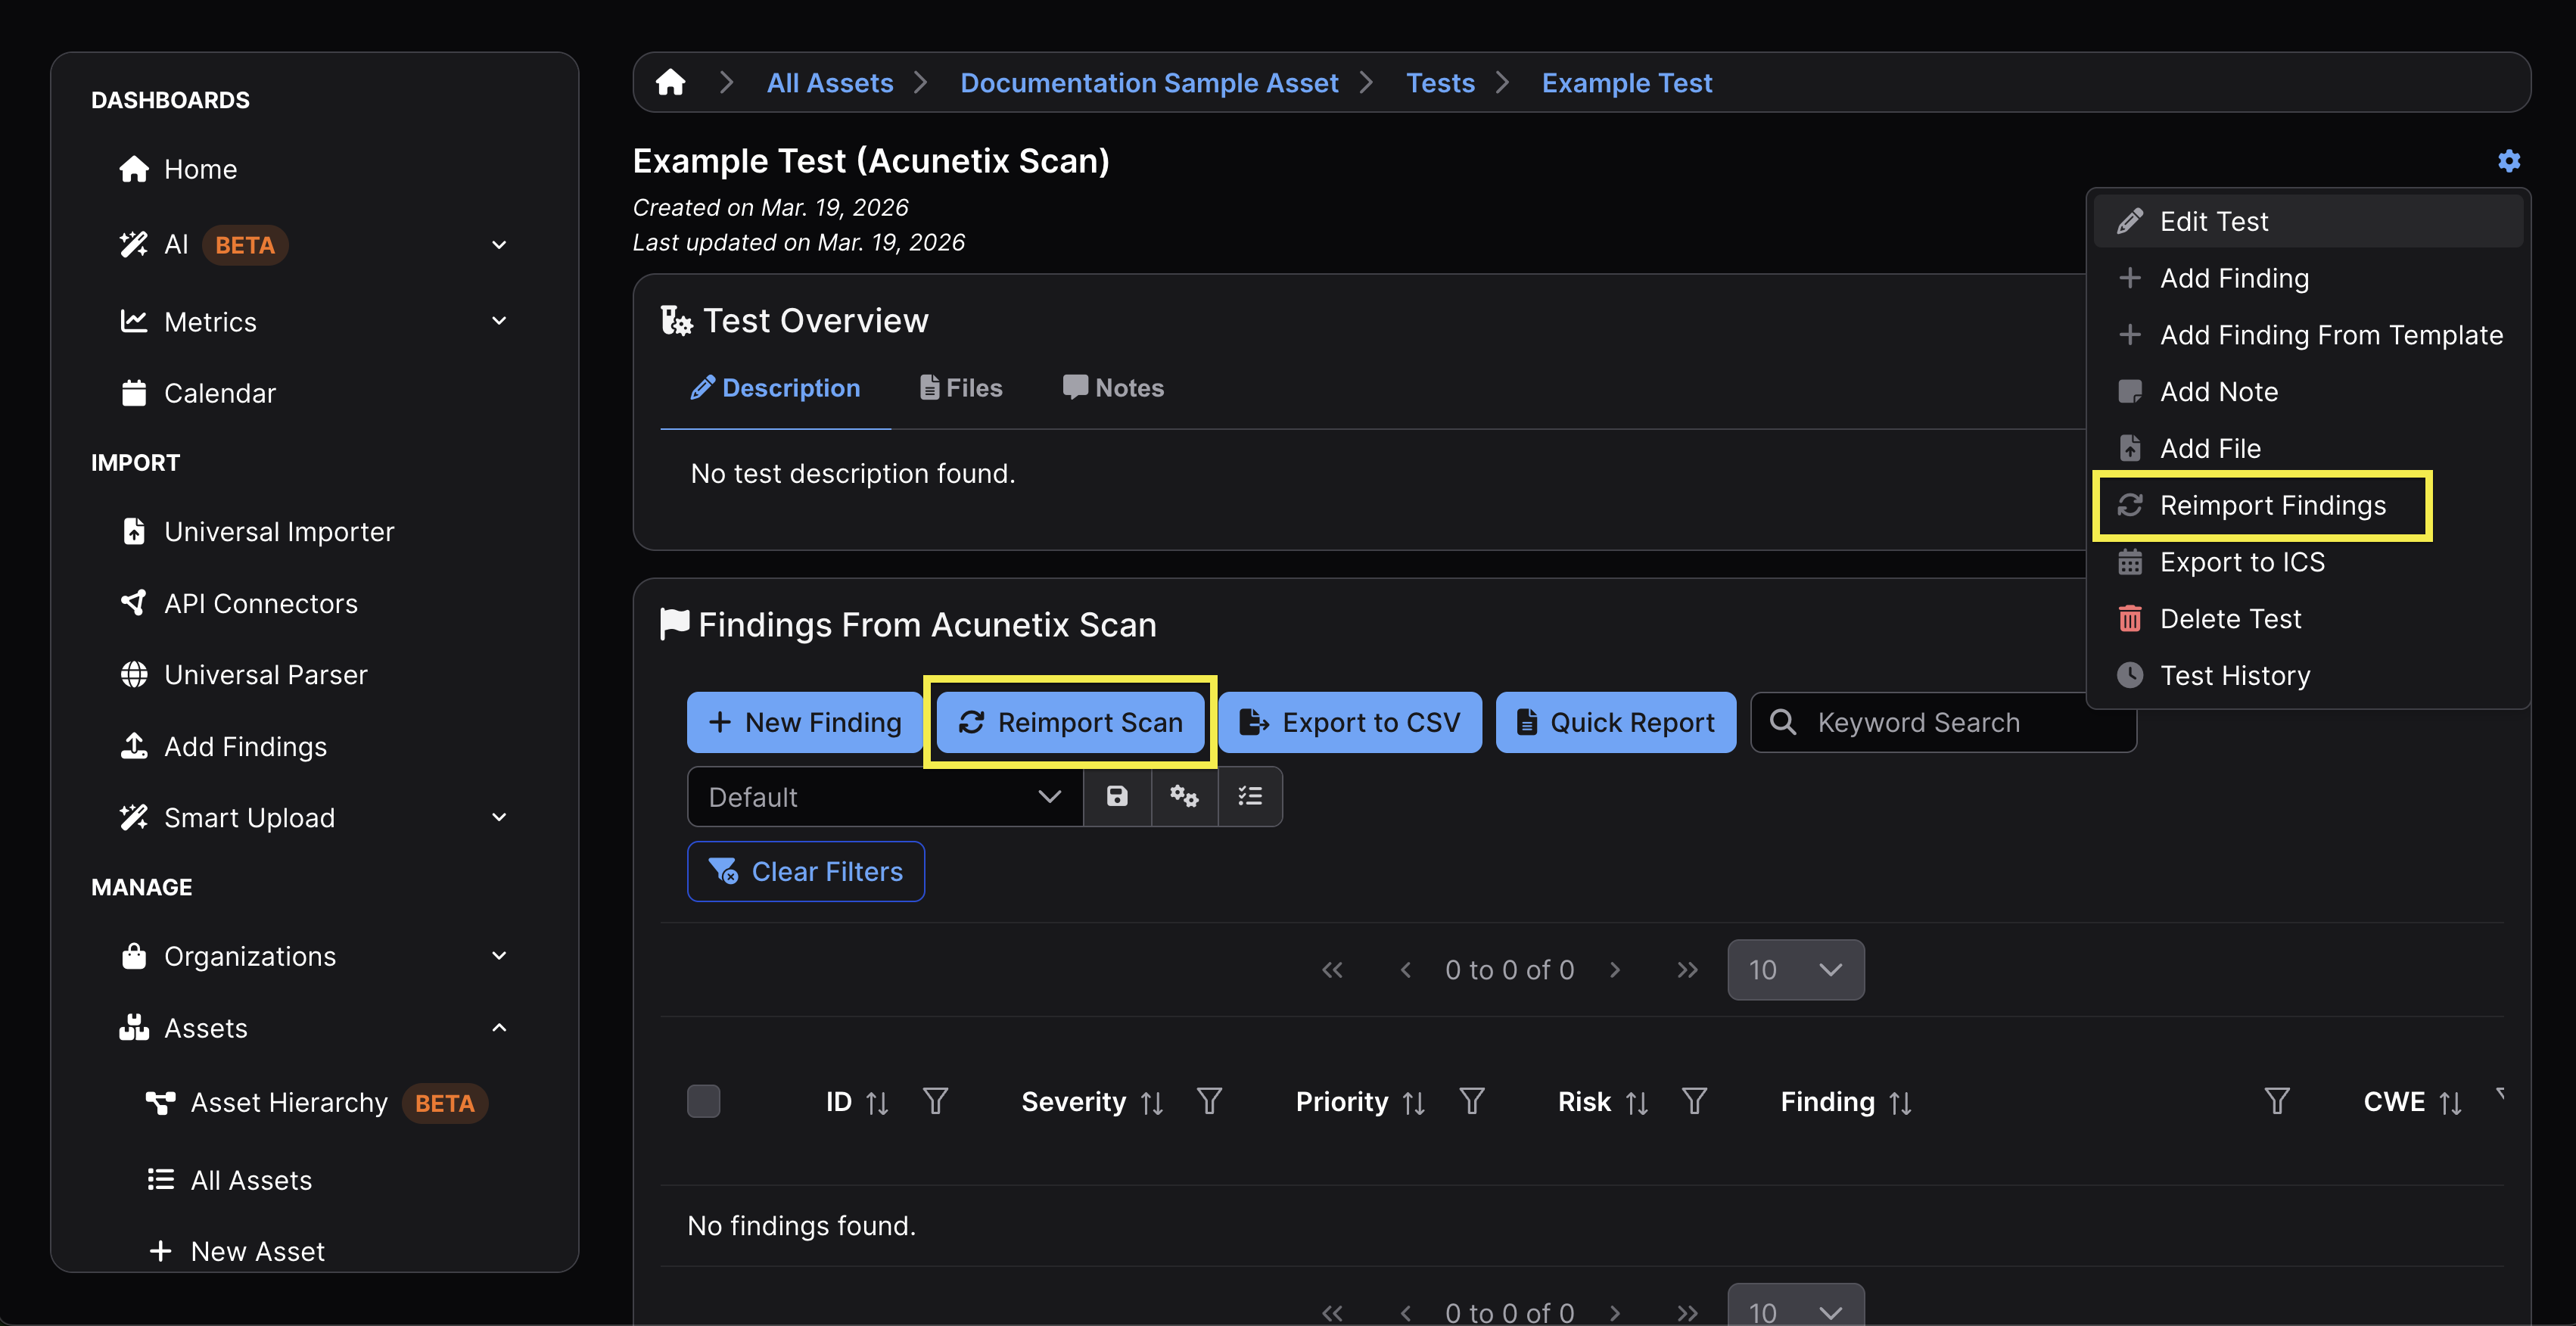Go to next findings page arrow
The width and height of the screenshot is (2576, 1326).
tap(1614, 969)
